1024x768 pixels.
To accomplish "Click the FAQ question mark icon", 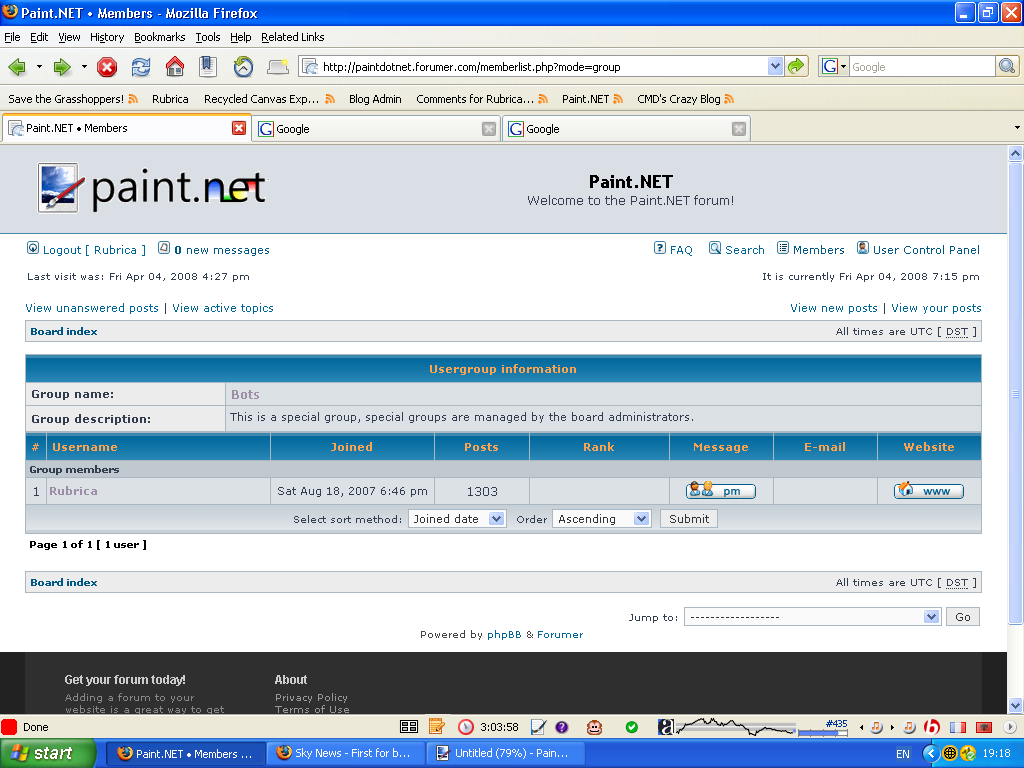I will tap(660, 248).
